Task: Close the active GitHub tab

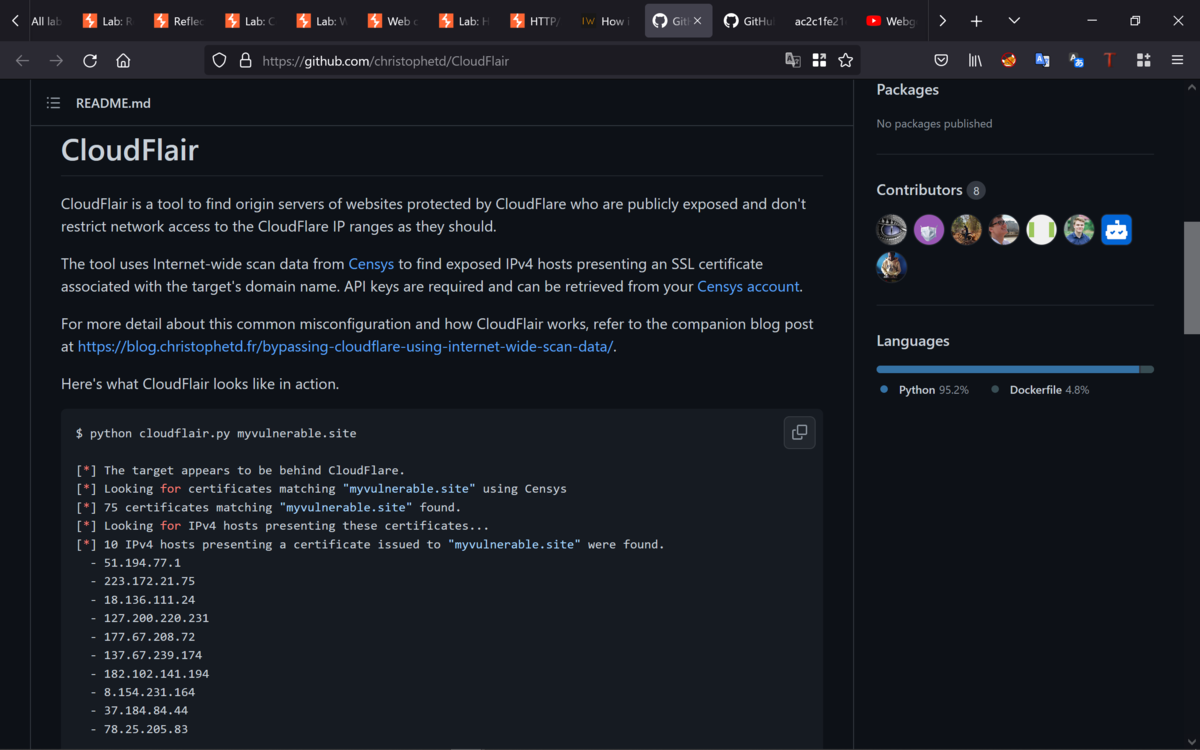Action: (697, 21)
